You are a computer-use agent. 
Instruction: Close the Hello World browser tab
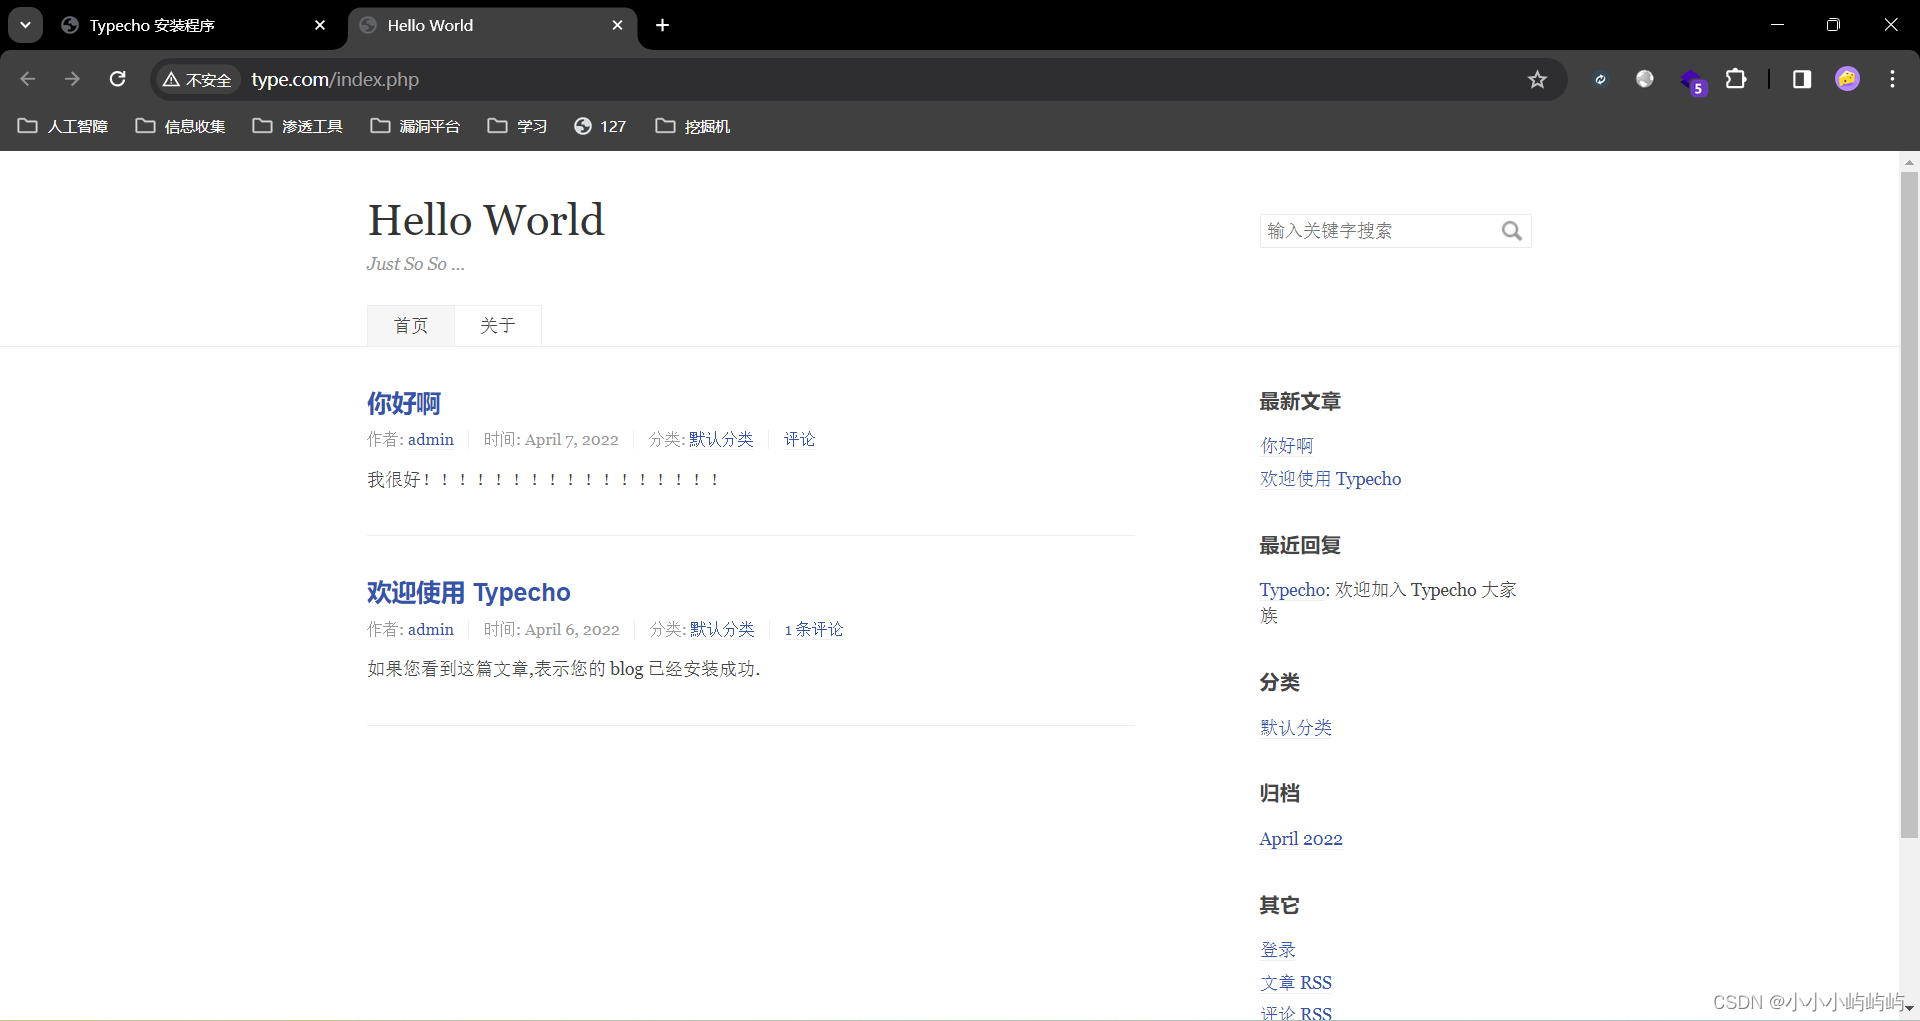point(617,25)
